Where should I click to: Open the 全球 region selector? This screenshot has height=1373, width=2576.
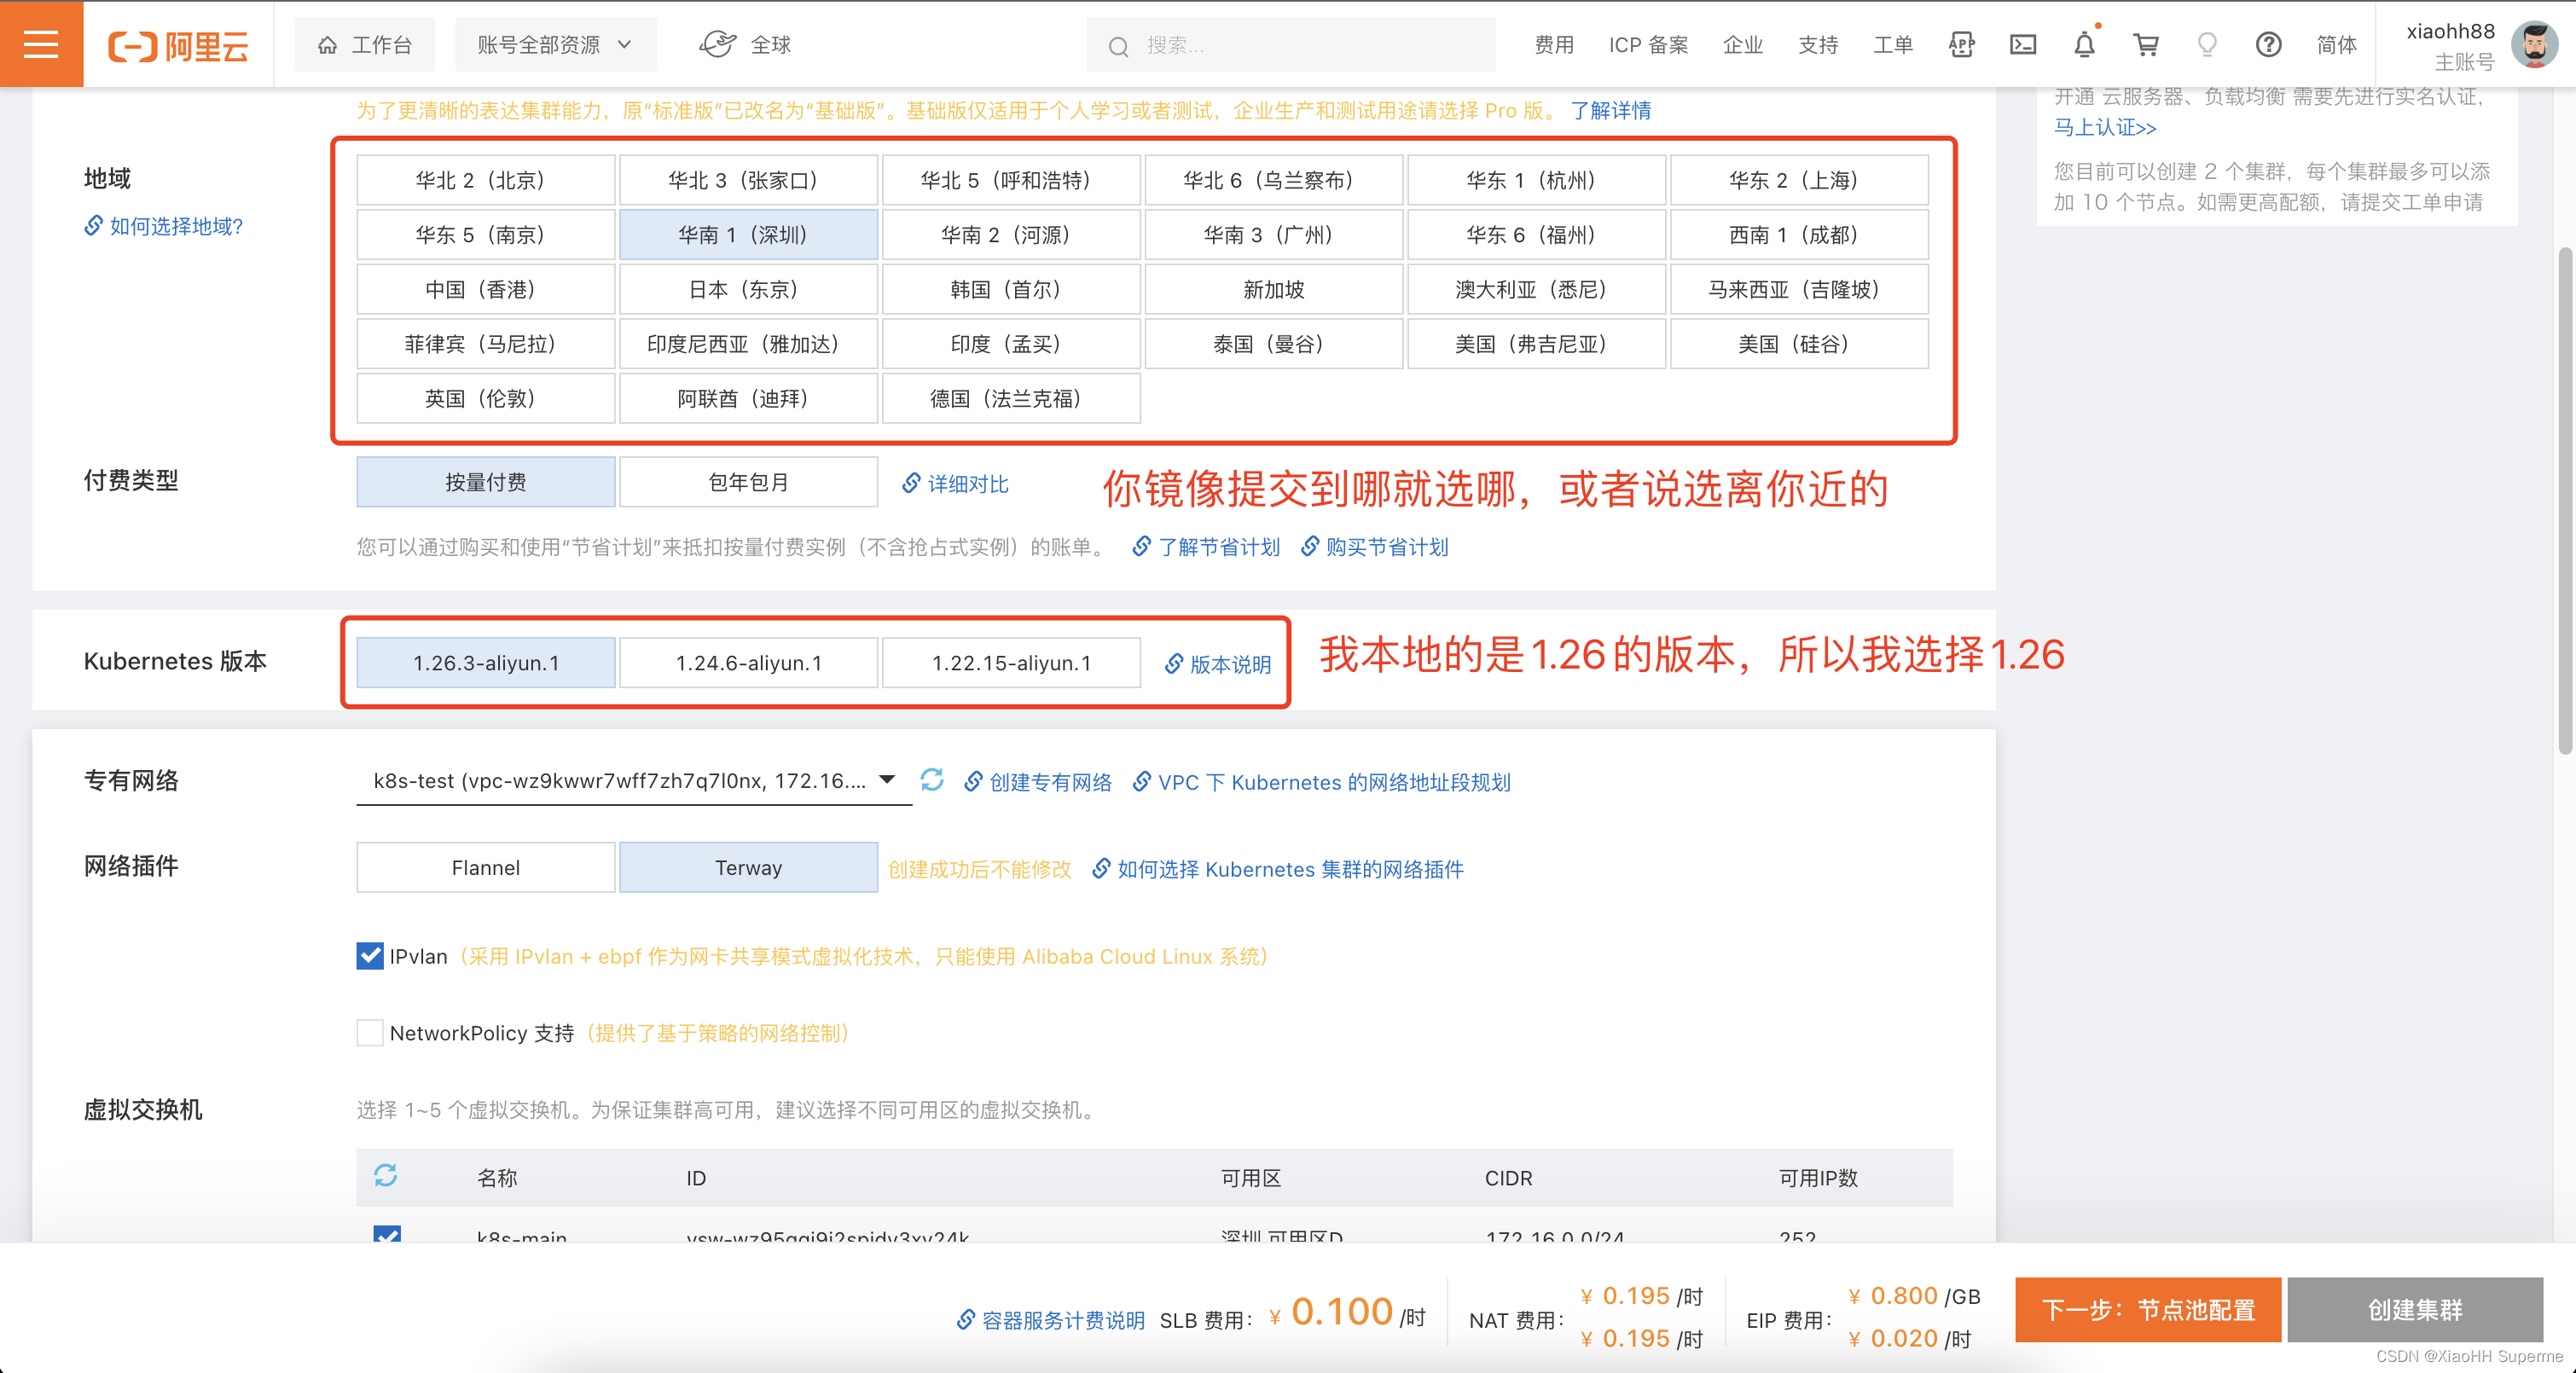[745, 45]
